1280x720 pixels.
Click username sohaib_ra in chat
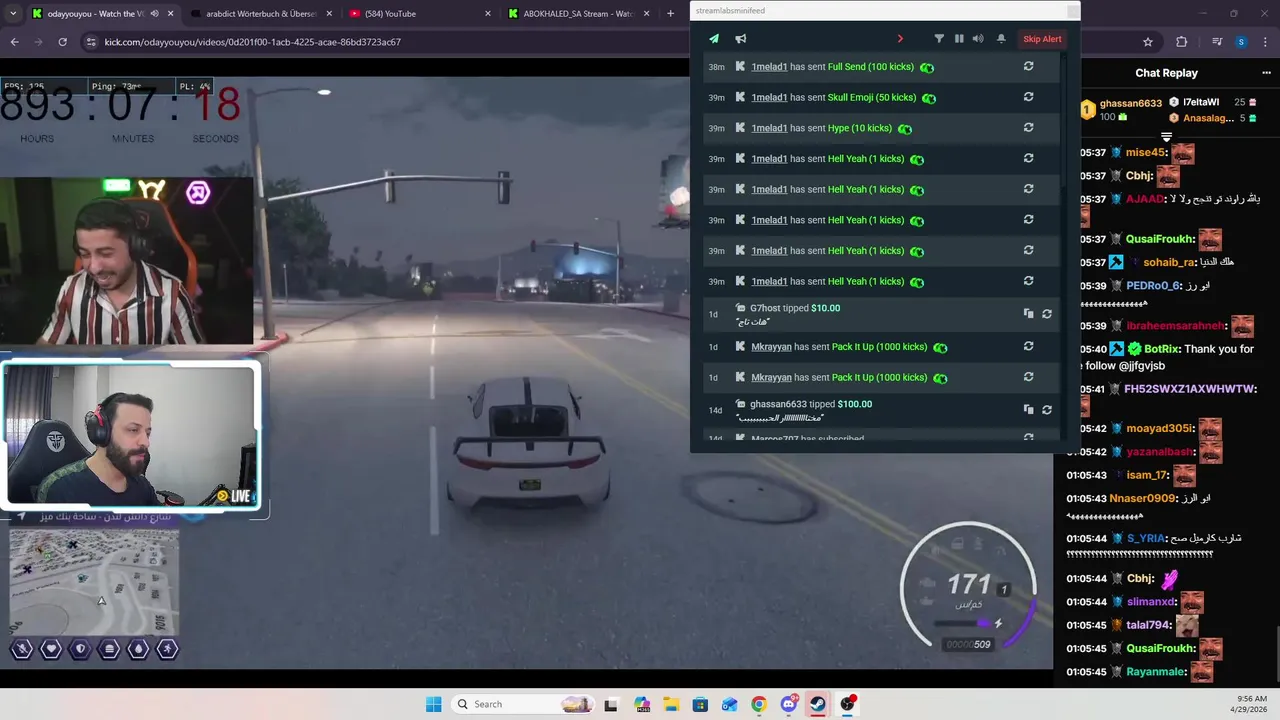(1170, 262)
